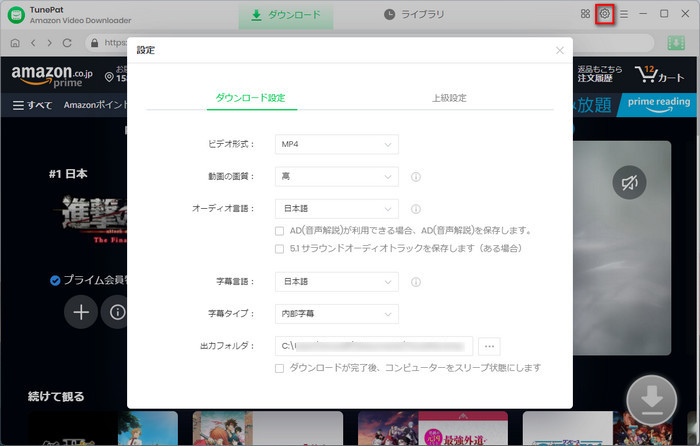Open Amazonポイント link in nav bar
Viewport: 700px width, 446px height.
(x=96, y=105)
